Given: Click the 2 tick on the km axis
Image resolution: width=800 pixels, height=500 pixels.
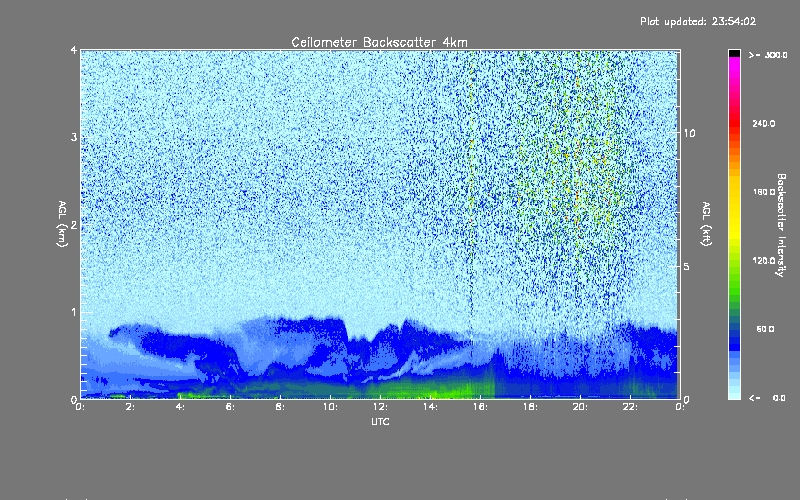Looking at the screenshot, I should [73, 224].
